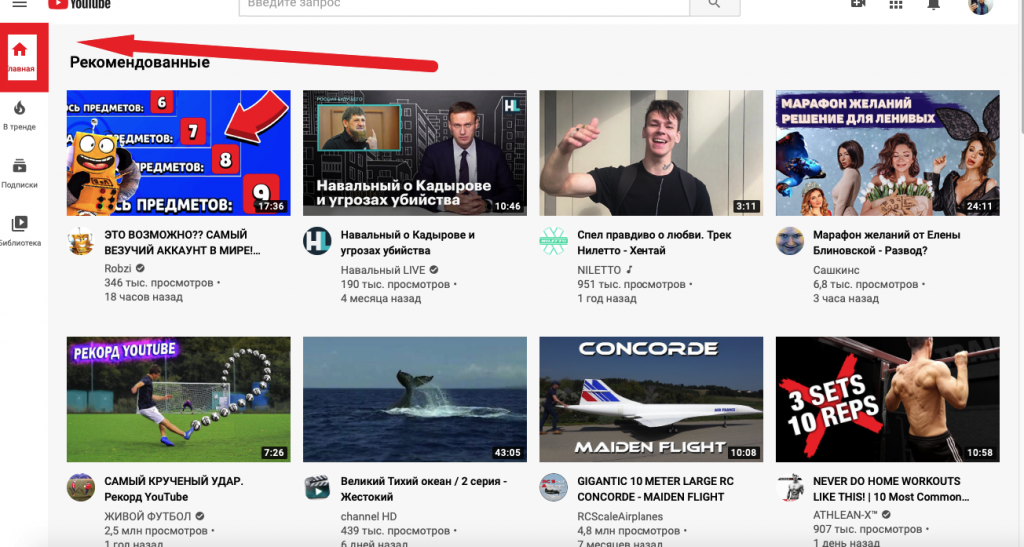The height and width of the screenshot is (547, 1024).
Task: Open the create video camera icon
Action: (858, 4)
